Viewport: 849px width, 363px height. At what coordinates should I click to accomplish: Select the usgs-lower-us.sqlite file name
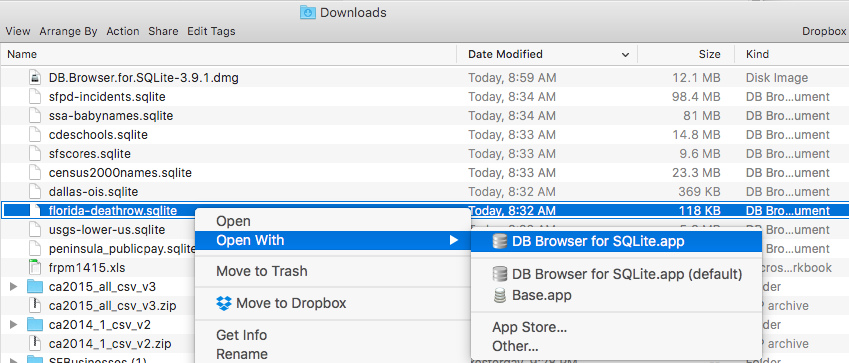107,230
